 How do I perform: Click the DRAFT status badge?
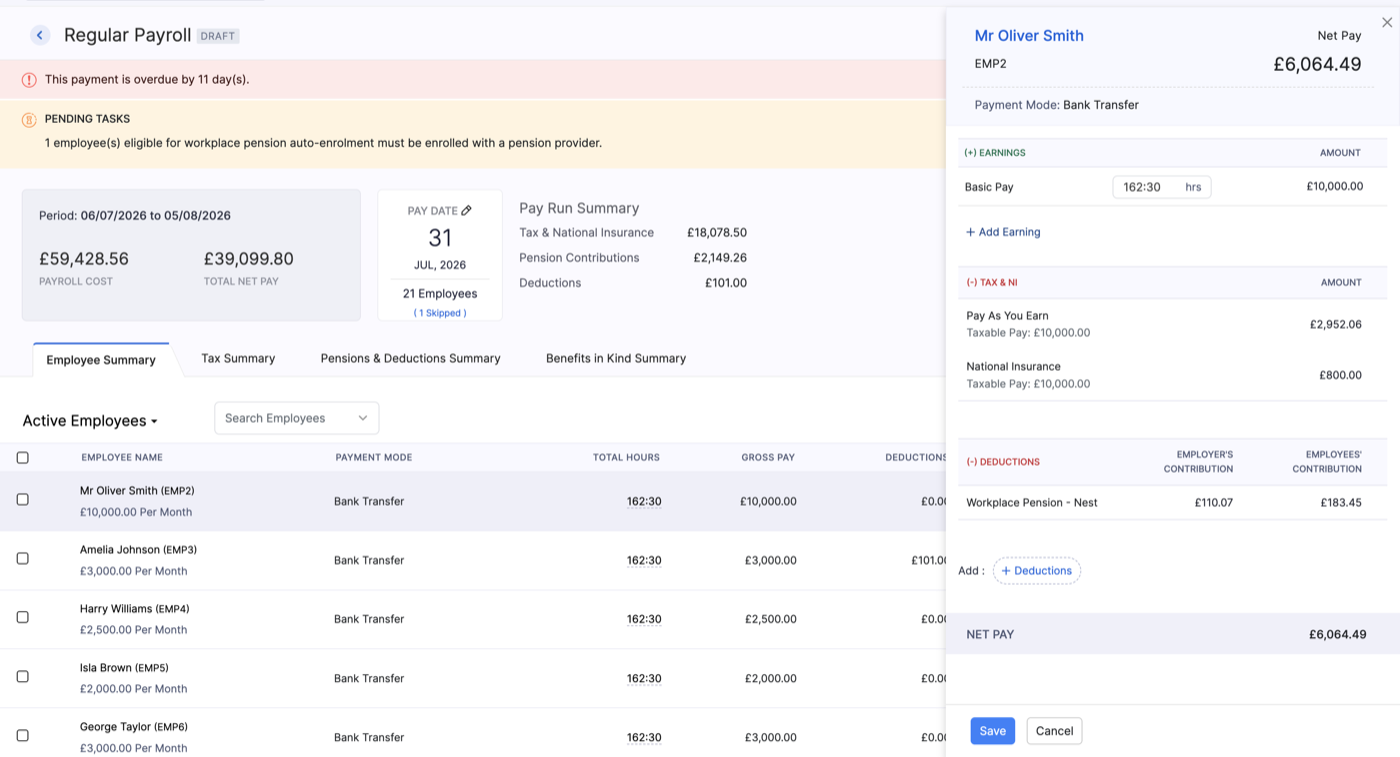coord(218,36)
